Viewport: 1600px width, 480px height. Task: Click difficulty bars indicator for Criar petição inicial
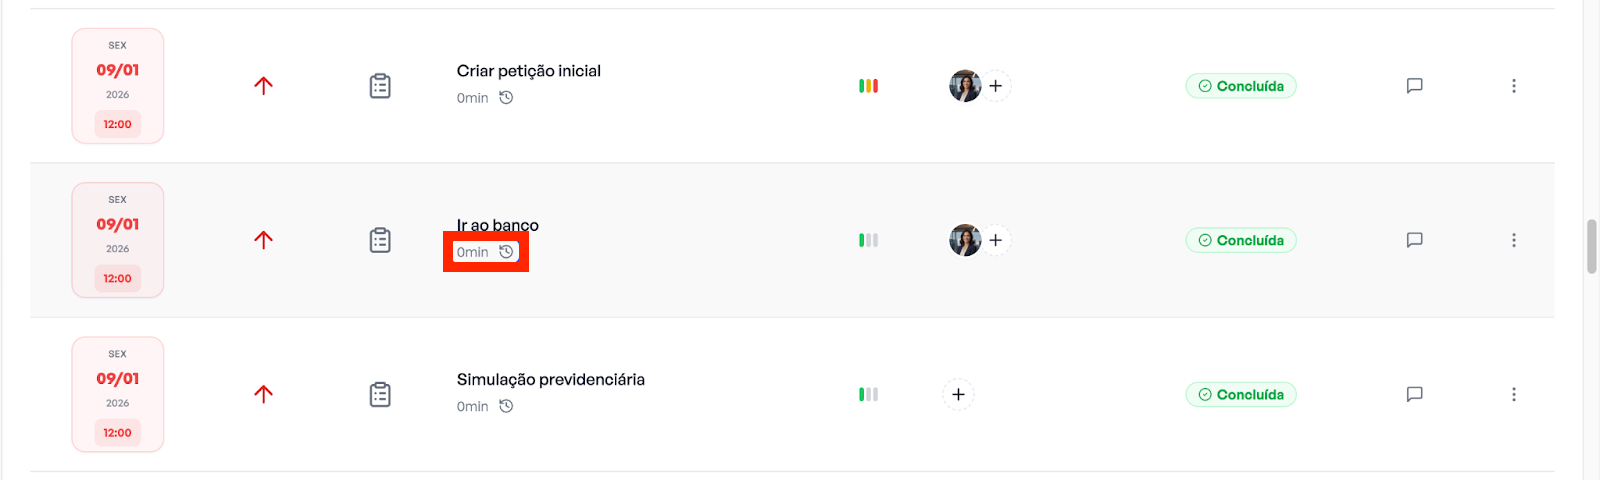(x=868, y=86)
